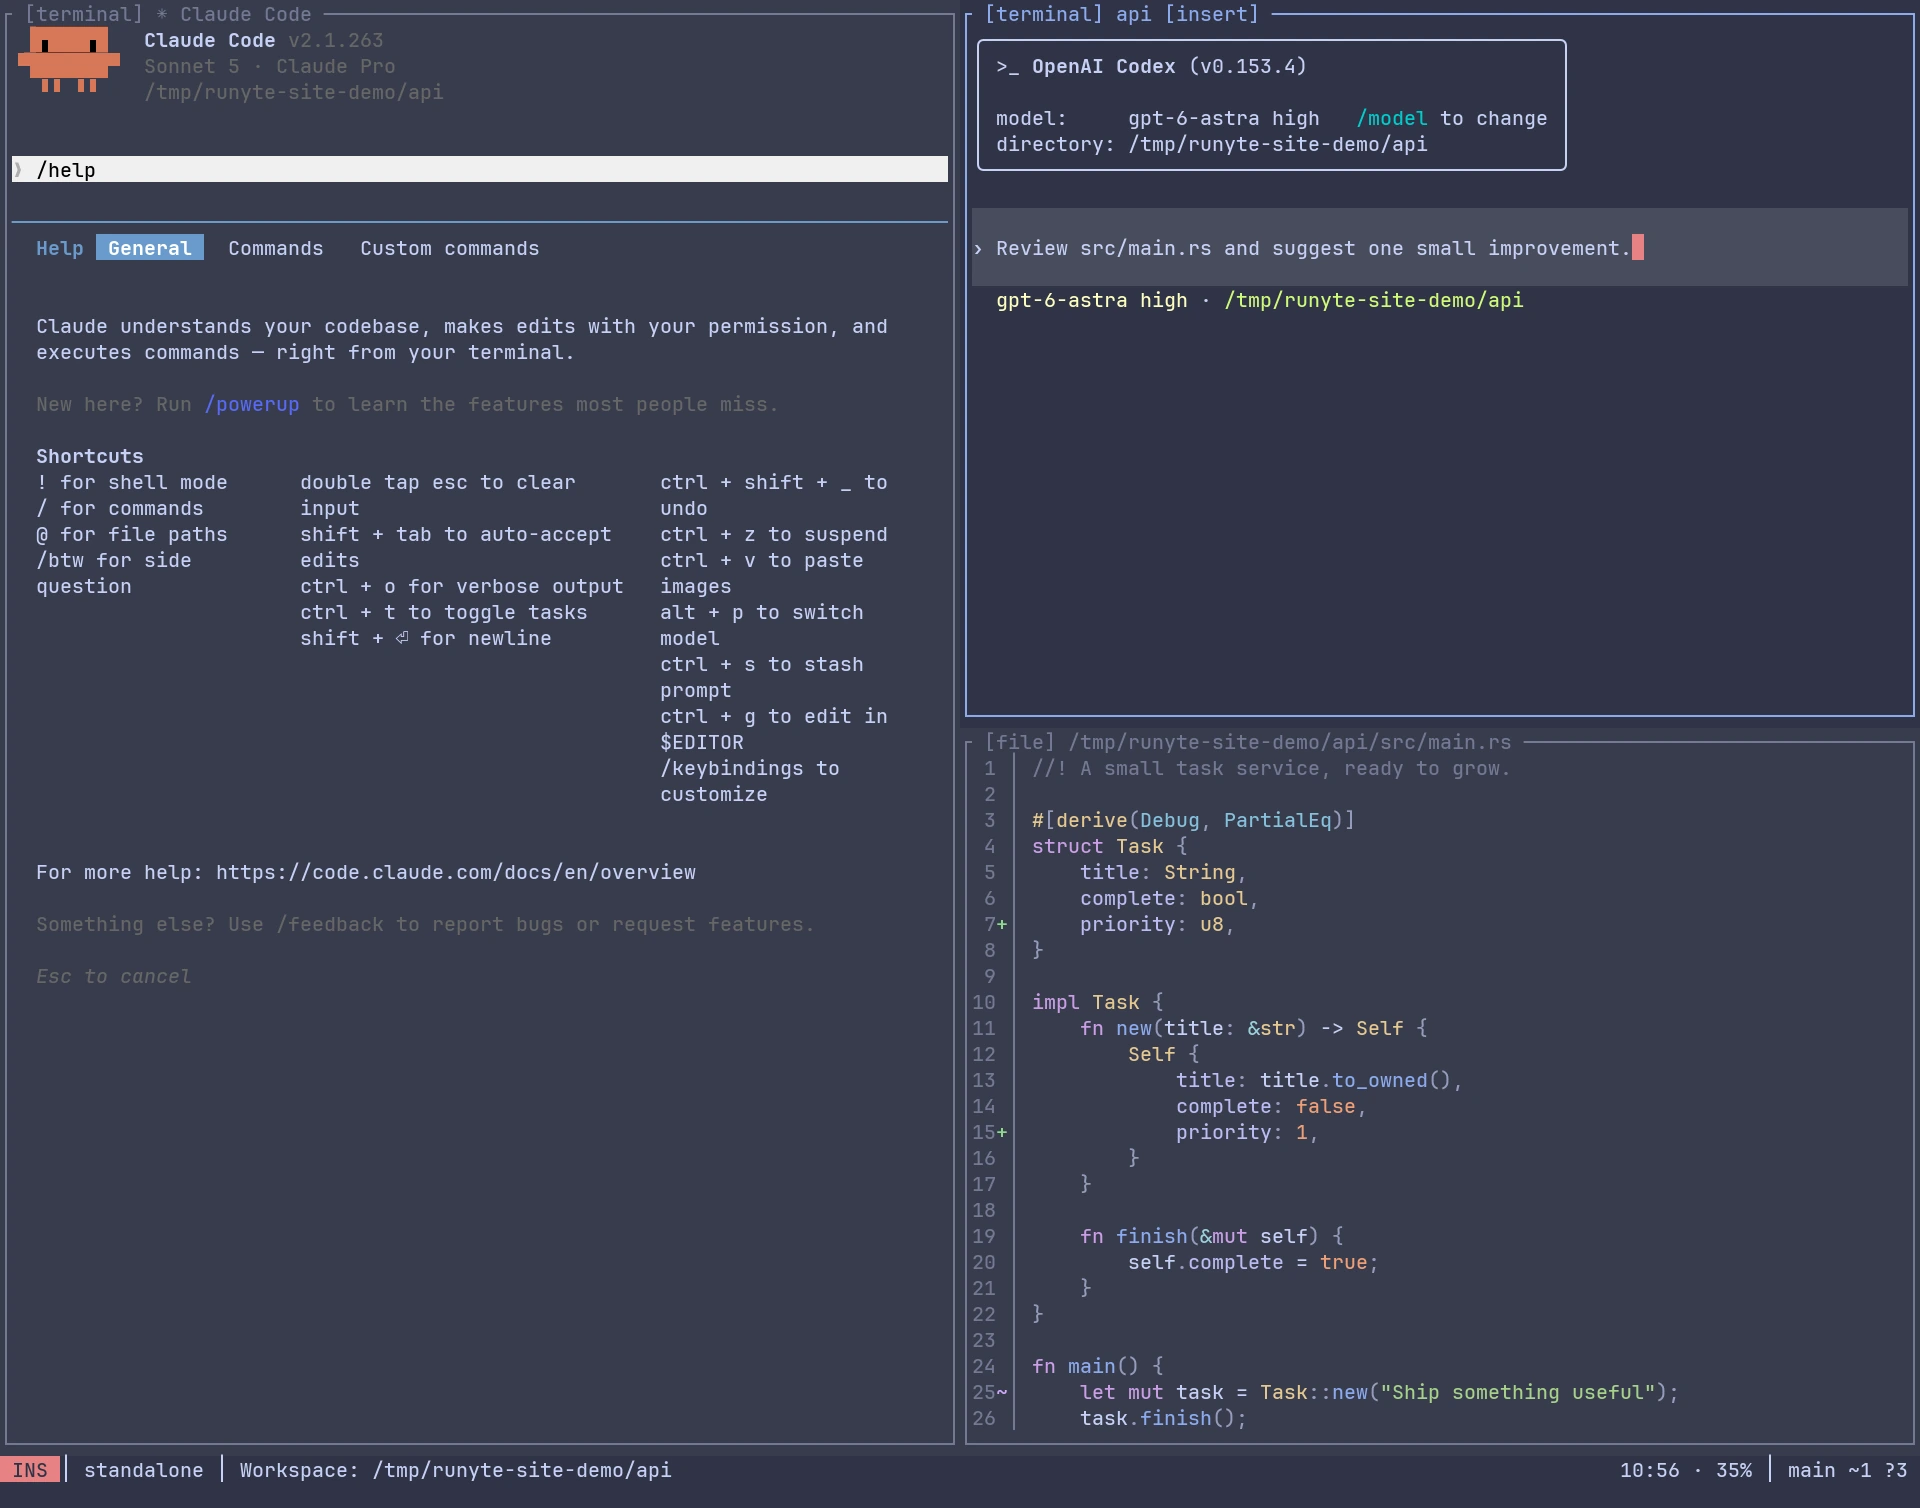1920x1508 pixels.
Task: Click the INS mode indicator in status bar
Action: coord(30,1470)
